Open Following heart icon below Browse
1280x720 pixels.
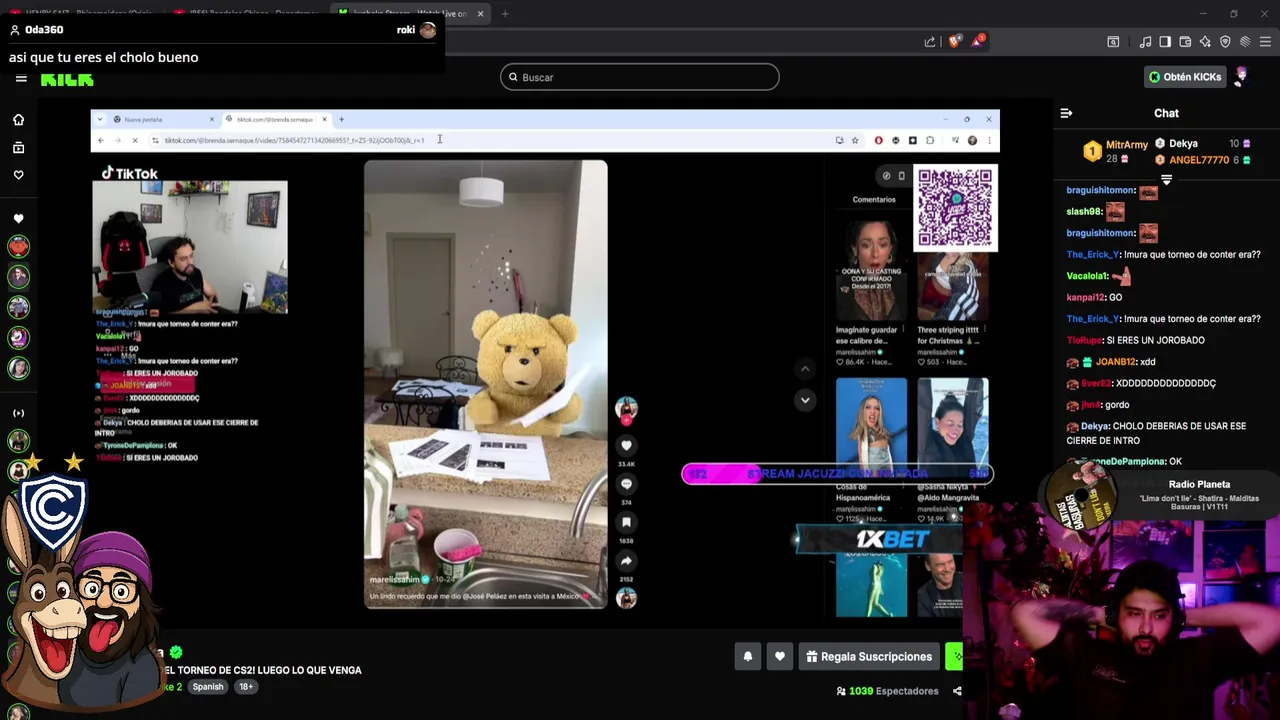click(x=18, y=175)
